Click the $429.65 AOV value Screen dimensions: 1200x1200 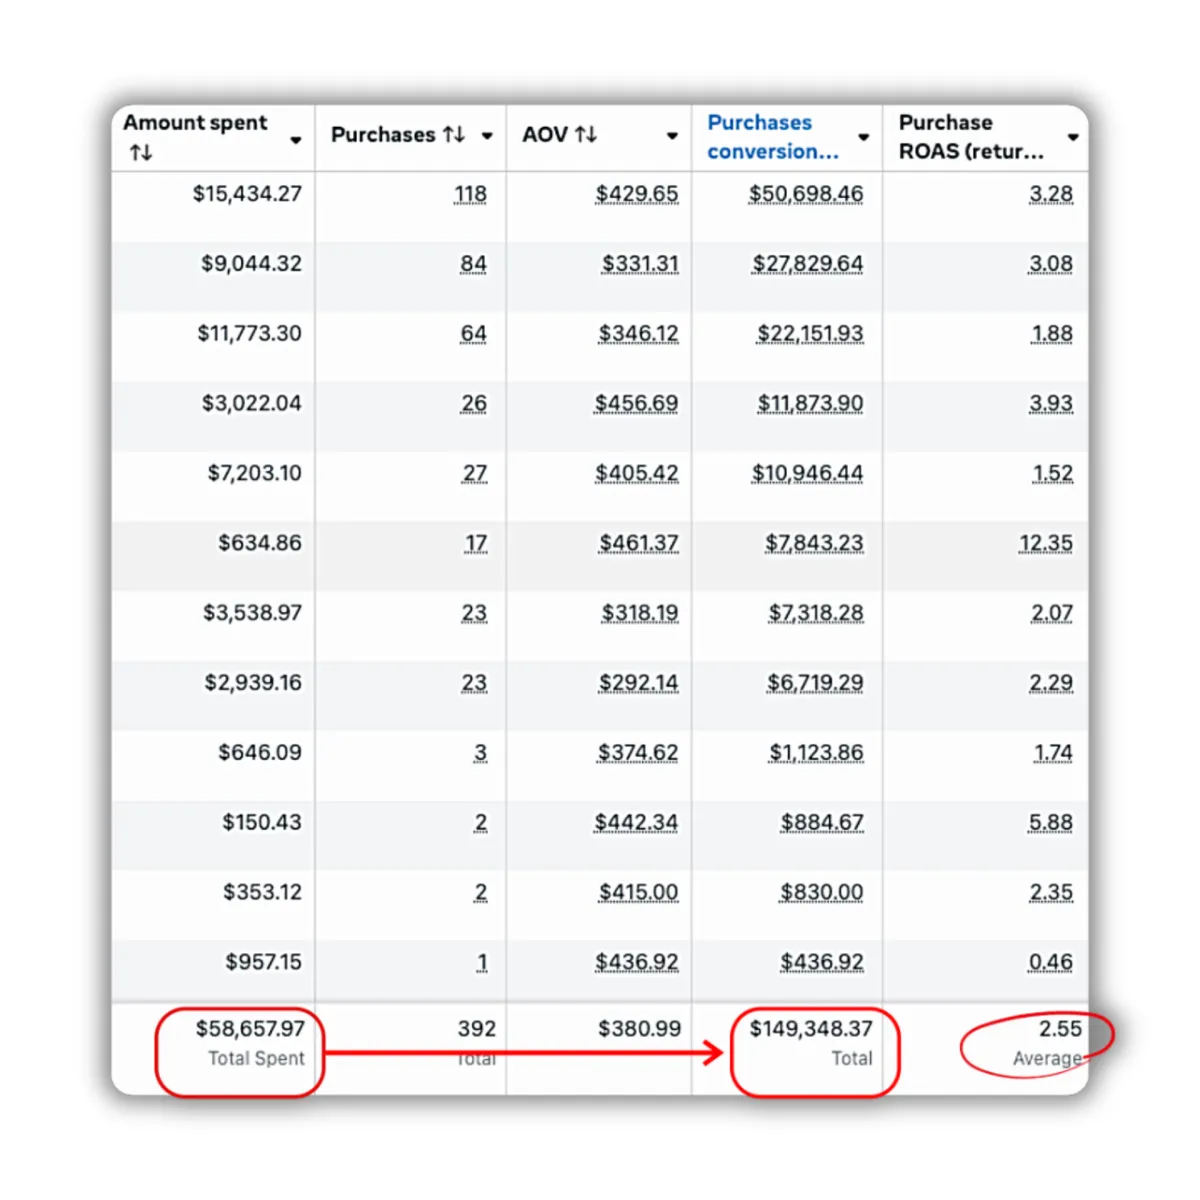tap(637, 194)
